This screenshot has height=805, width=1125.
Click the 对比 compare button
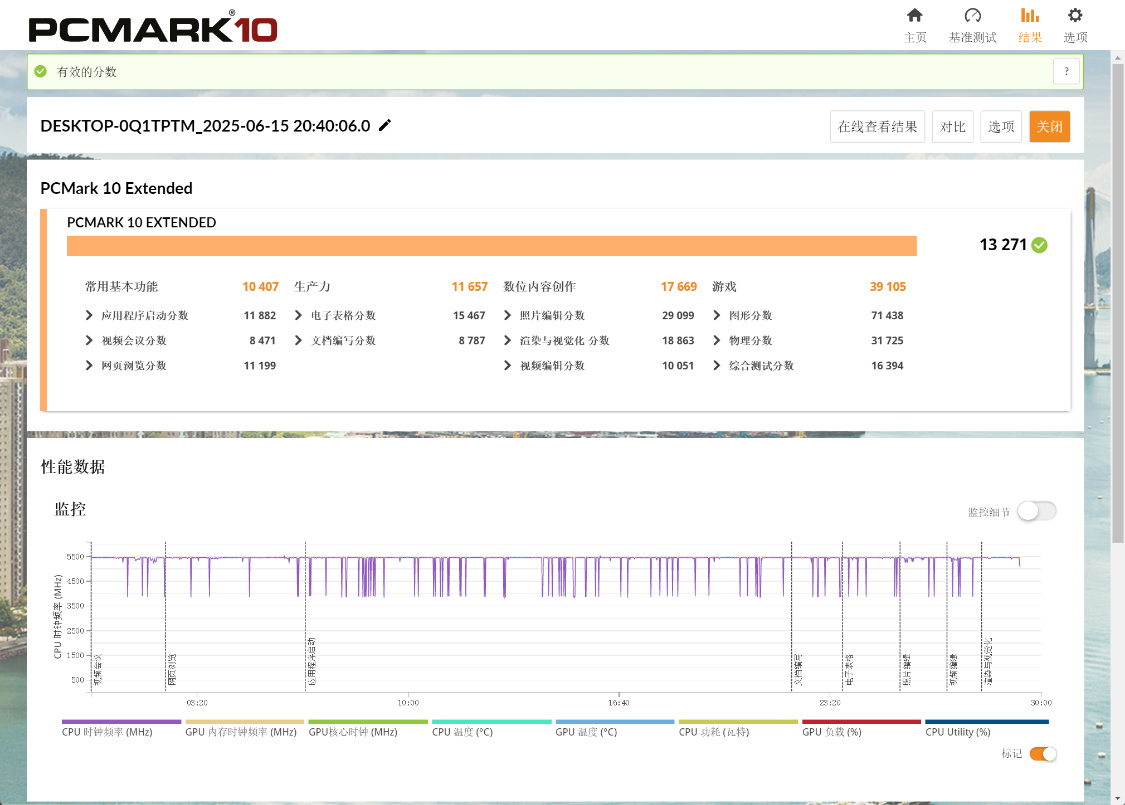pyautogui.click(x=953, y=127)
